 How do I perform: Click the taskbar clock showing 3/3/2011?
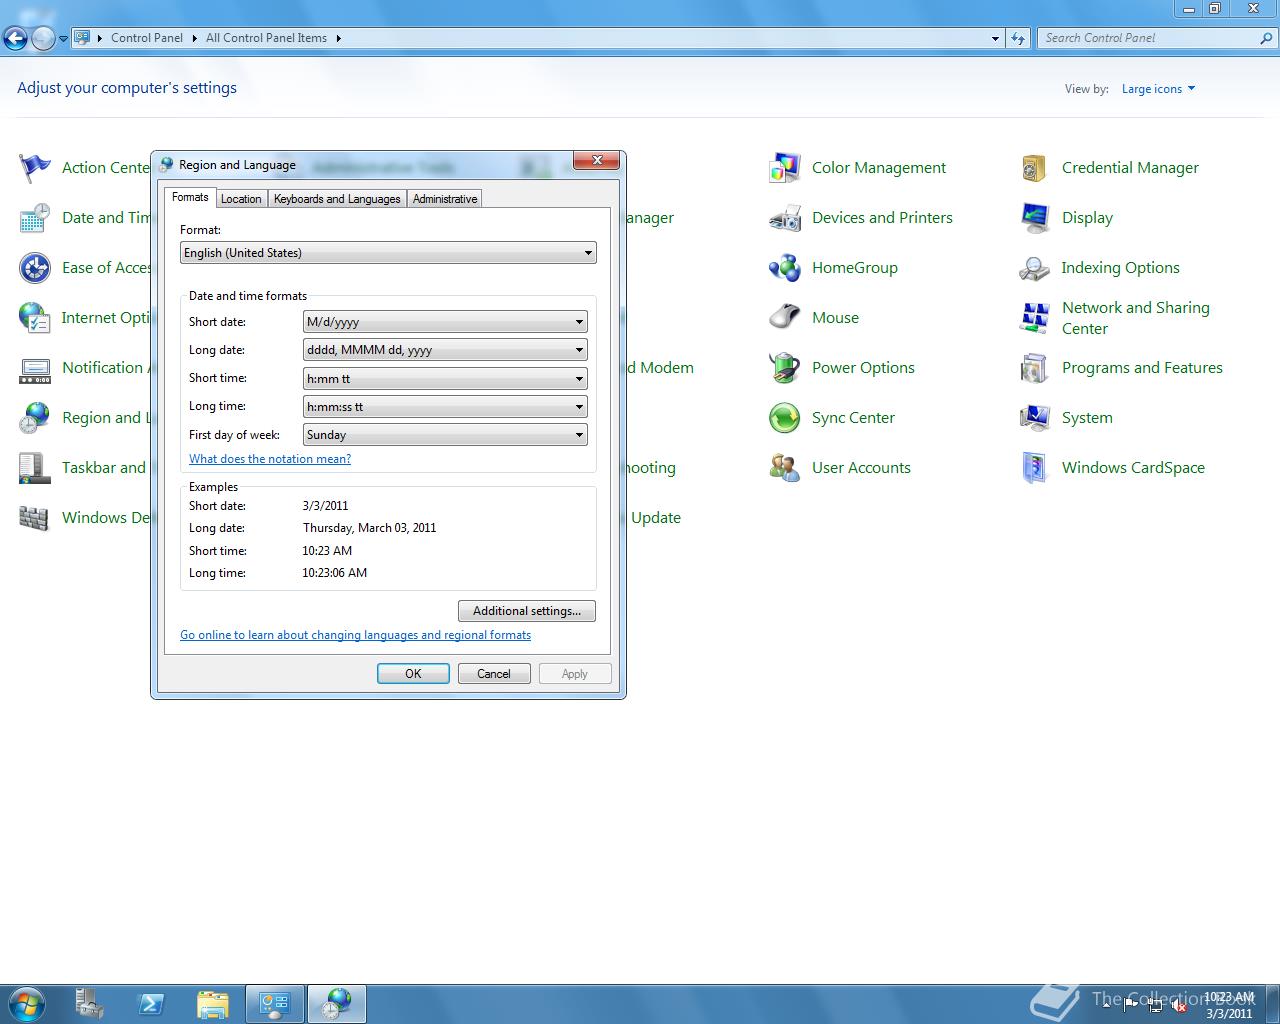[x=1229, y=1005]
